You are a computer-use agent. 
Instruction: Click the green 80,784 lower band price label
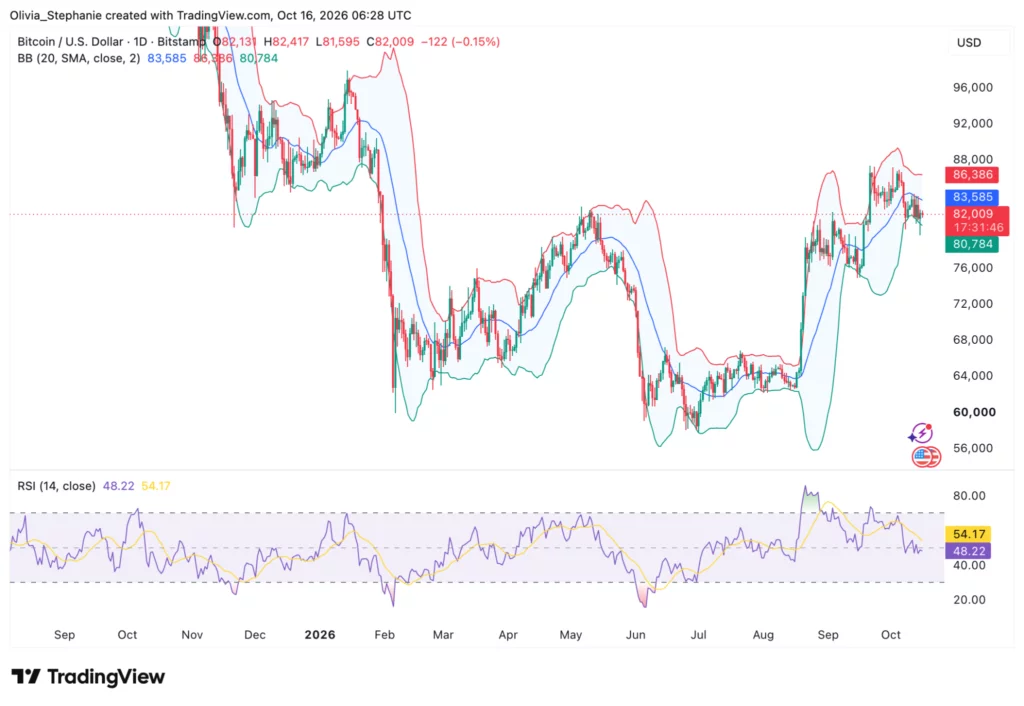pyautogui.click(x=972, y=244)
